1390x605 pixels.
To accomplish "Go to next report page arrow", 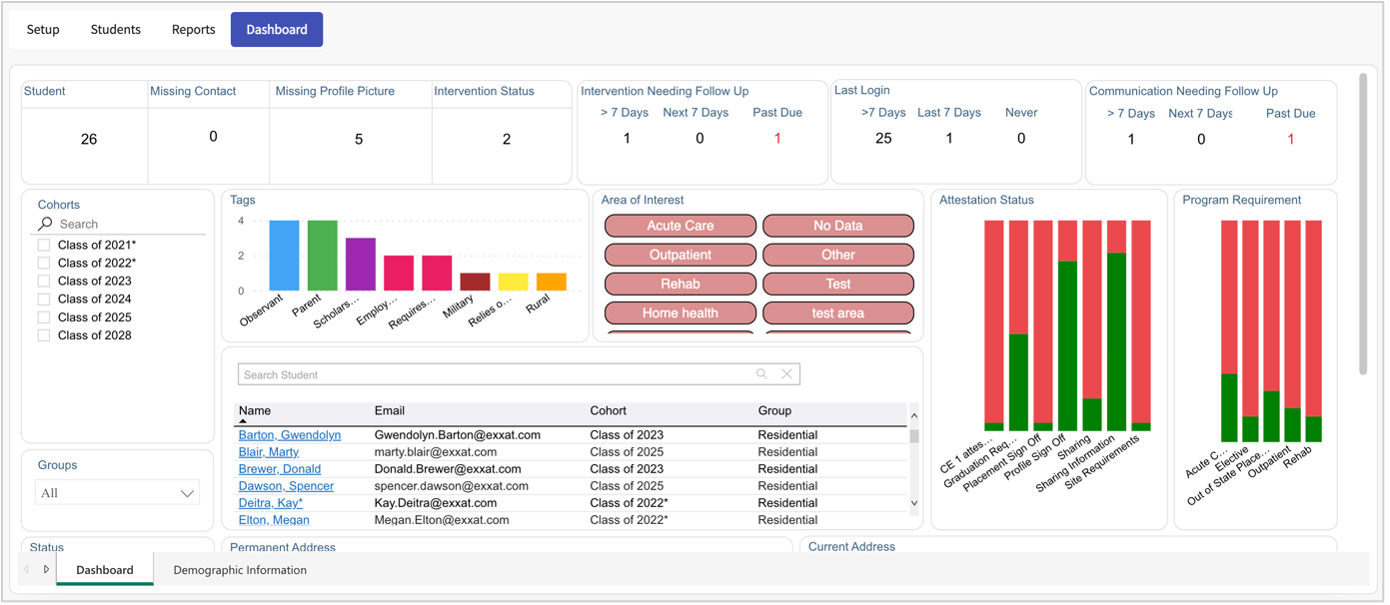I will point(46,569).
